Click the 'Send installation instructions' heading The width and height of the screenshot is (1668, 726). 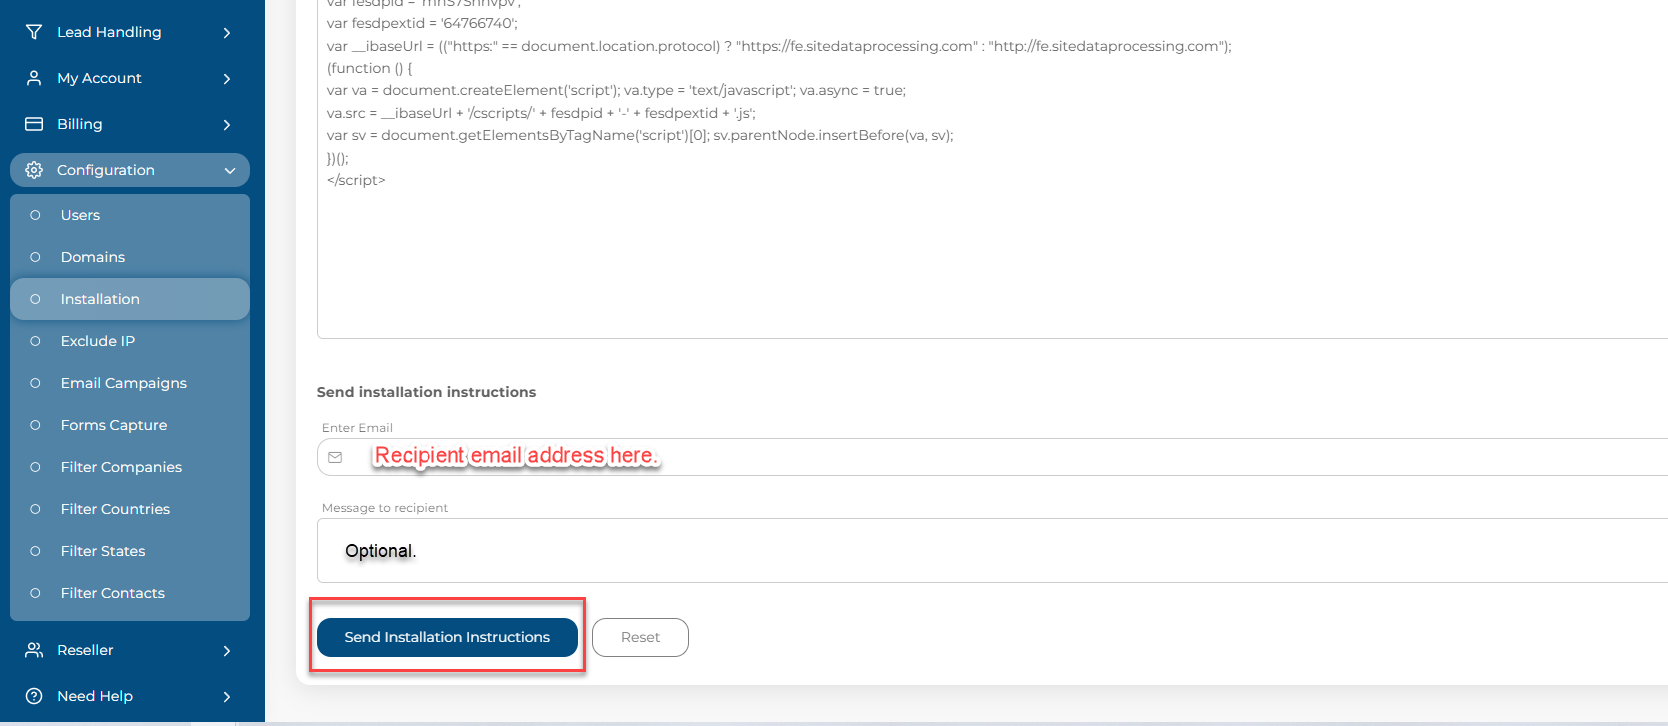(426, 392)
